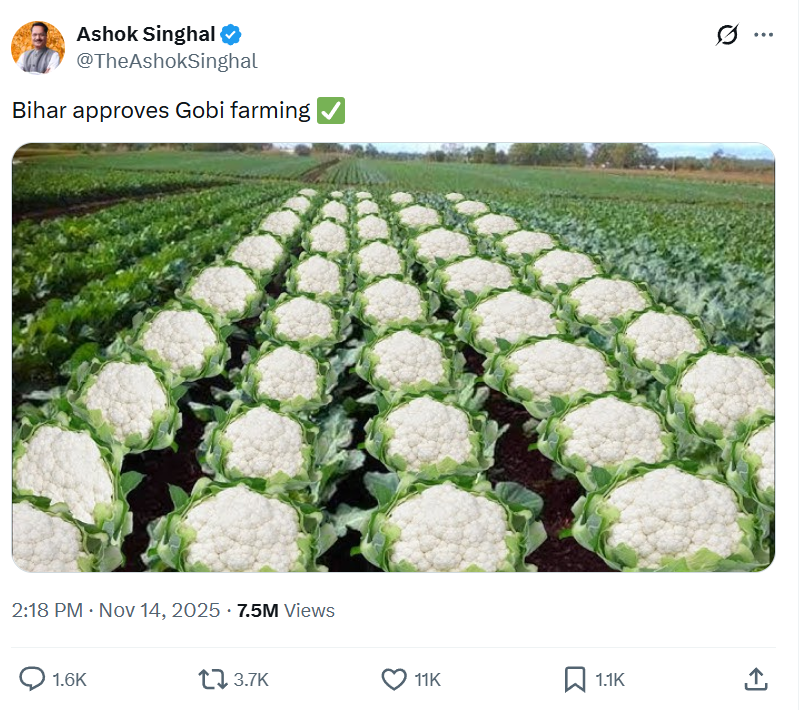Click the Grok explain icon
The height and width of the screenshot is (710, 805).
click(x=727, y=35)
